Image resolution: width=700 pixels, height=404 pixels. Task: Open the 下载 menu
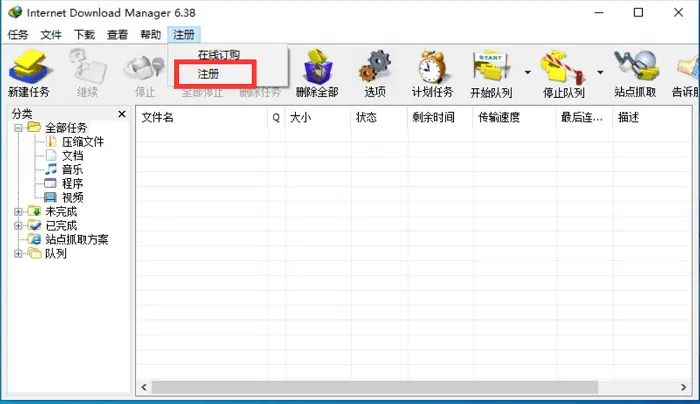(84, 34)
